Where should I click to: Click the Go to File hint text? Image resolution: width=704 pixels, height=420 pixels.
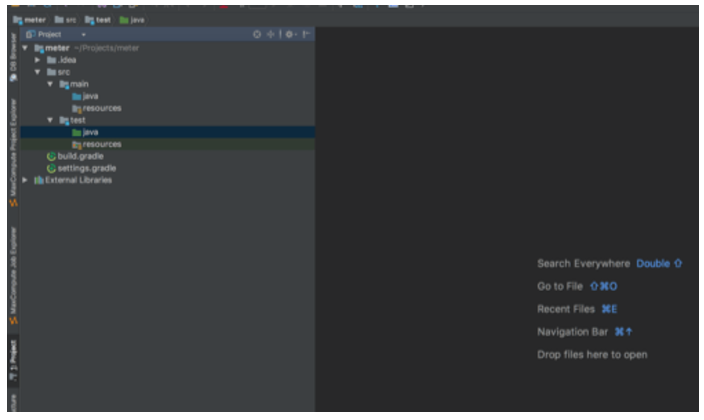click(559, 286)
